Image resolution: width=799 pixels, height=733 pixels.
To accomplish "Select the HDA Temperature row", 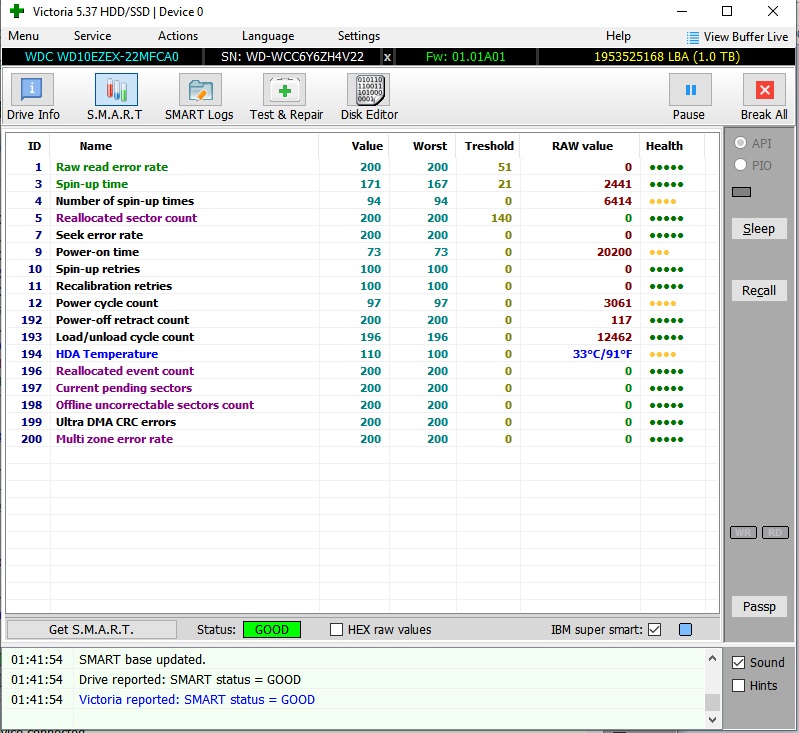I will 362,354.
